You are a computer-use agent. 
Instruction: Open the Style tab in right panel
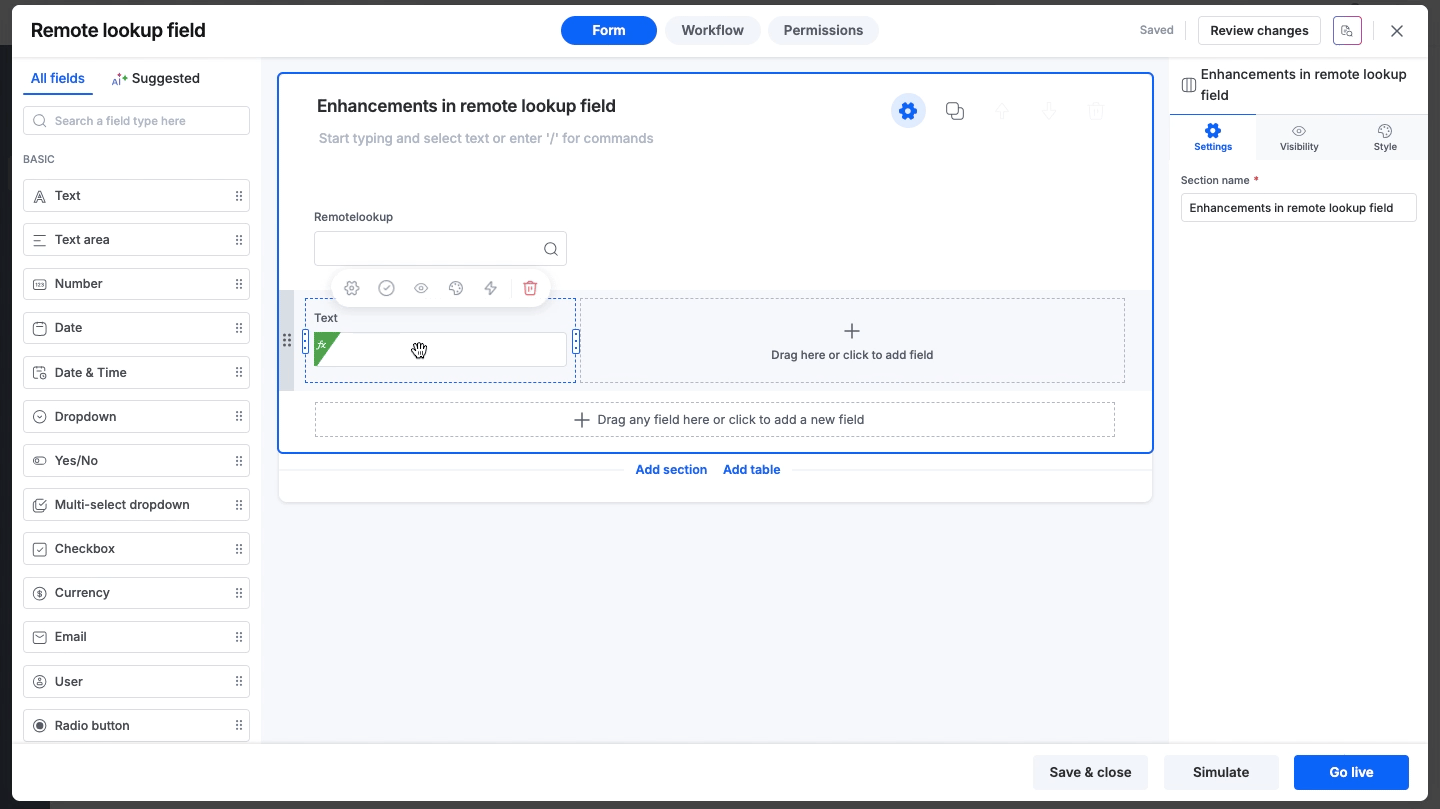(1385, 138)
